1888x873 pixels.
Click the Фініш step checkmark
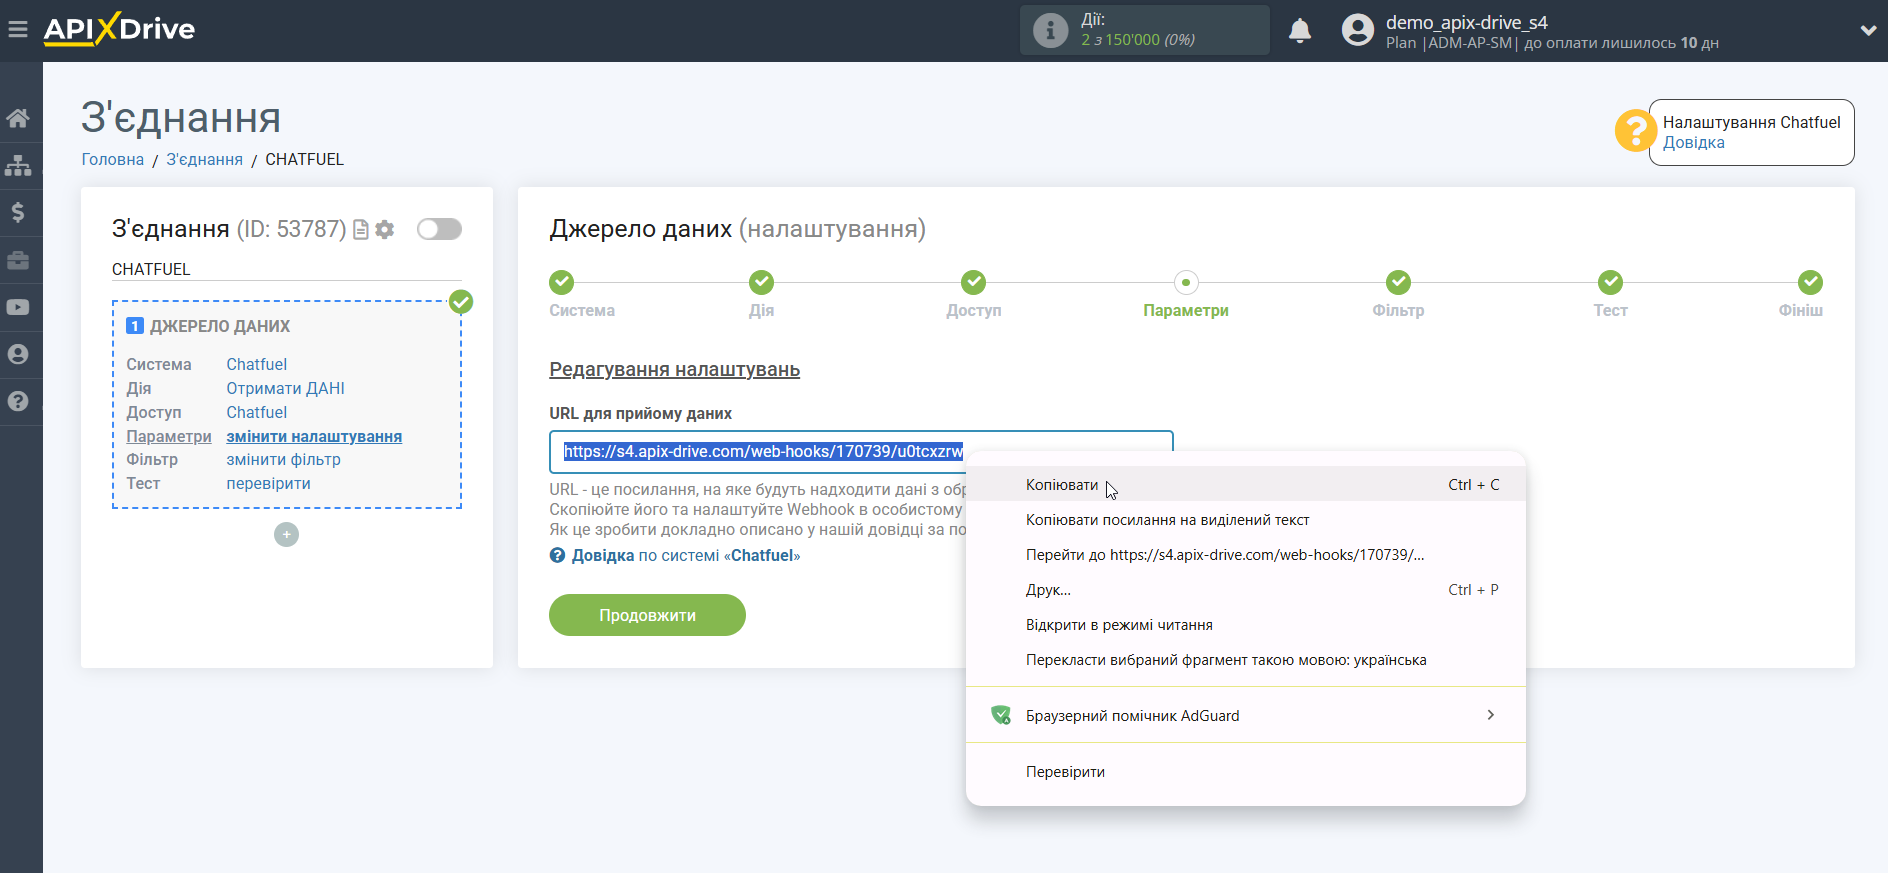point(1810,282)
